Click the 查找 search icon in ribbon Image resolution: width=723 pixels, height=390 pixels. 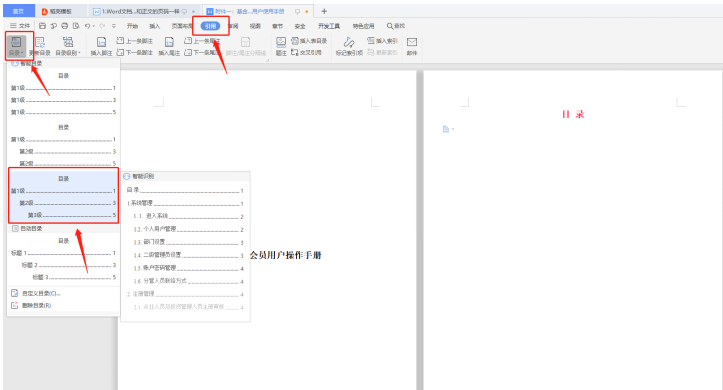tap(396, 26)
